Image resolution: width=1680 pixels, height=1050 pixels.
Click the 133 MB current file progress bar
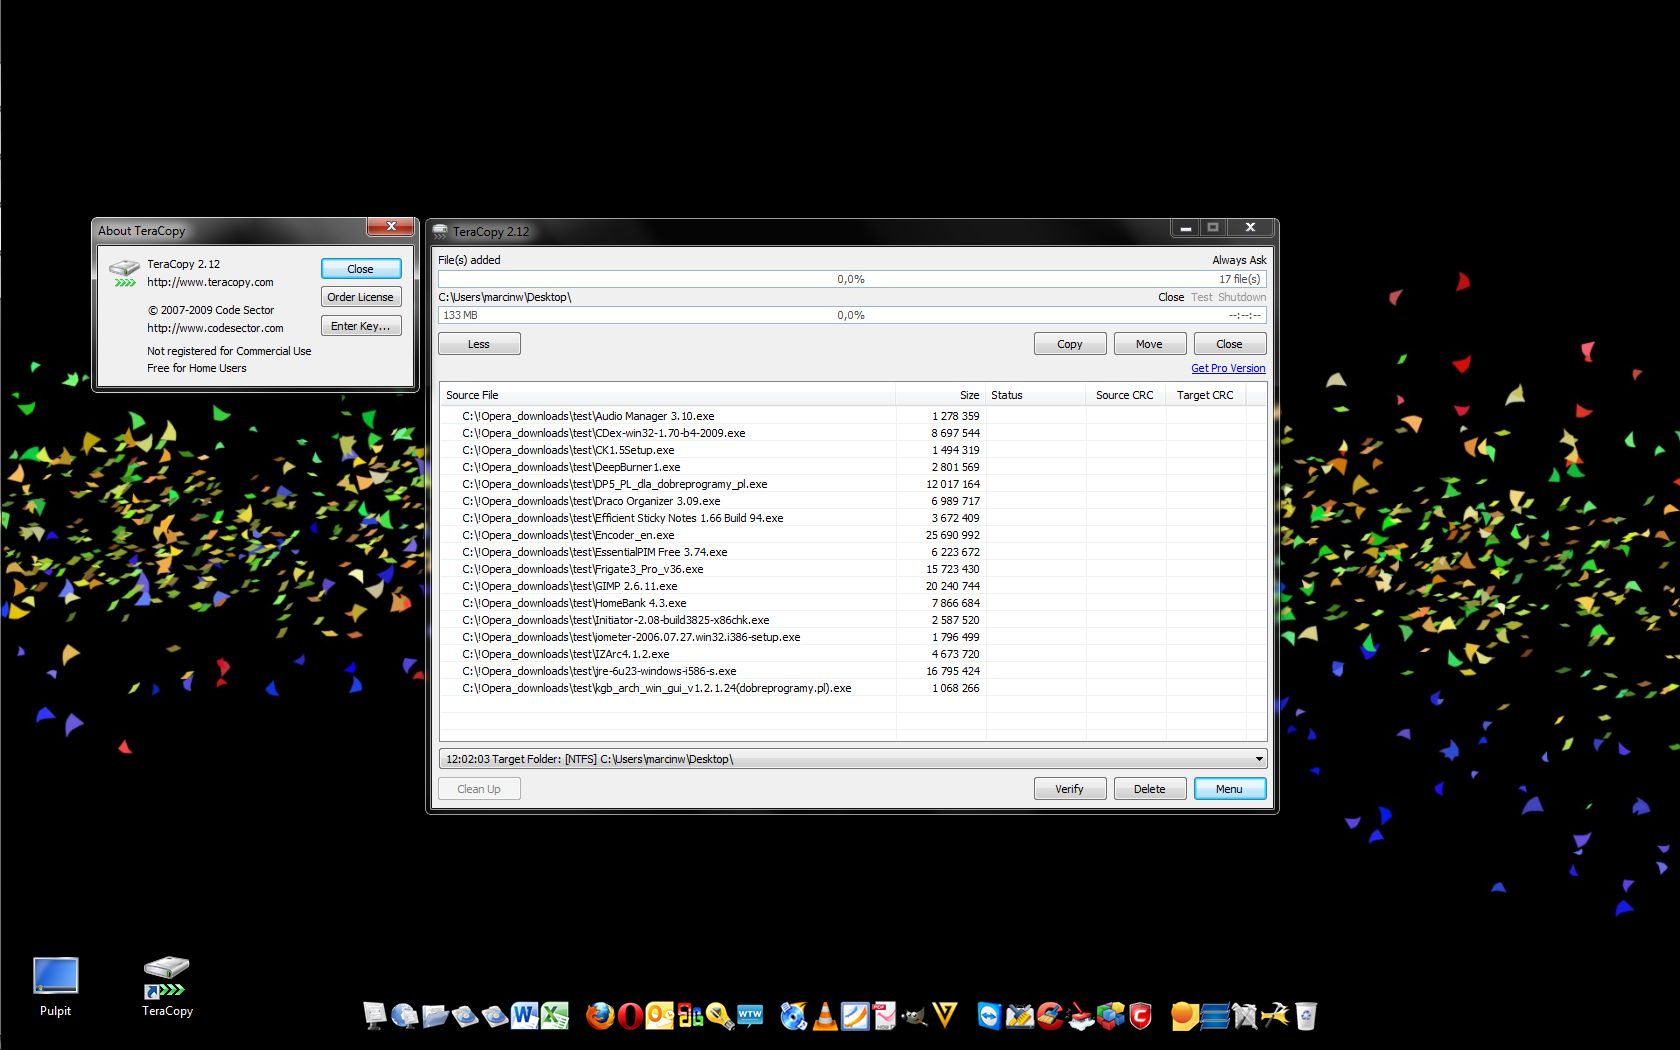coord(852,315)
